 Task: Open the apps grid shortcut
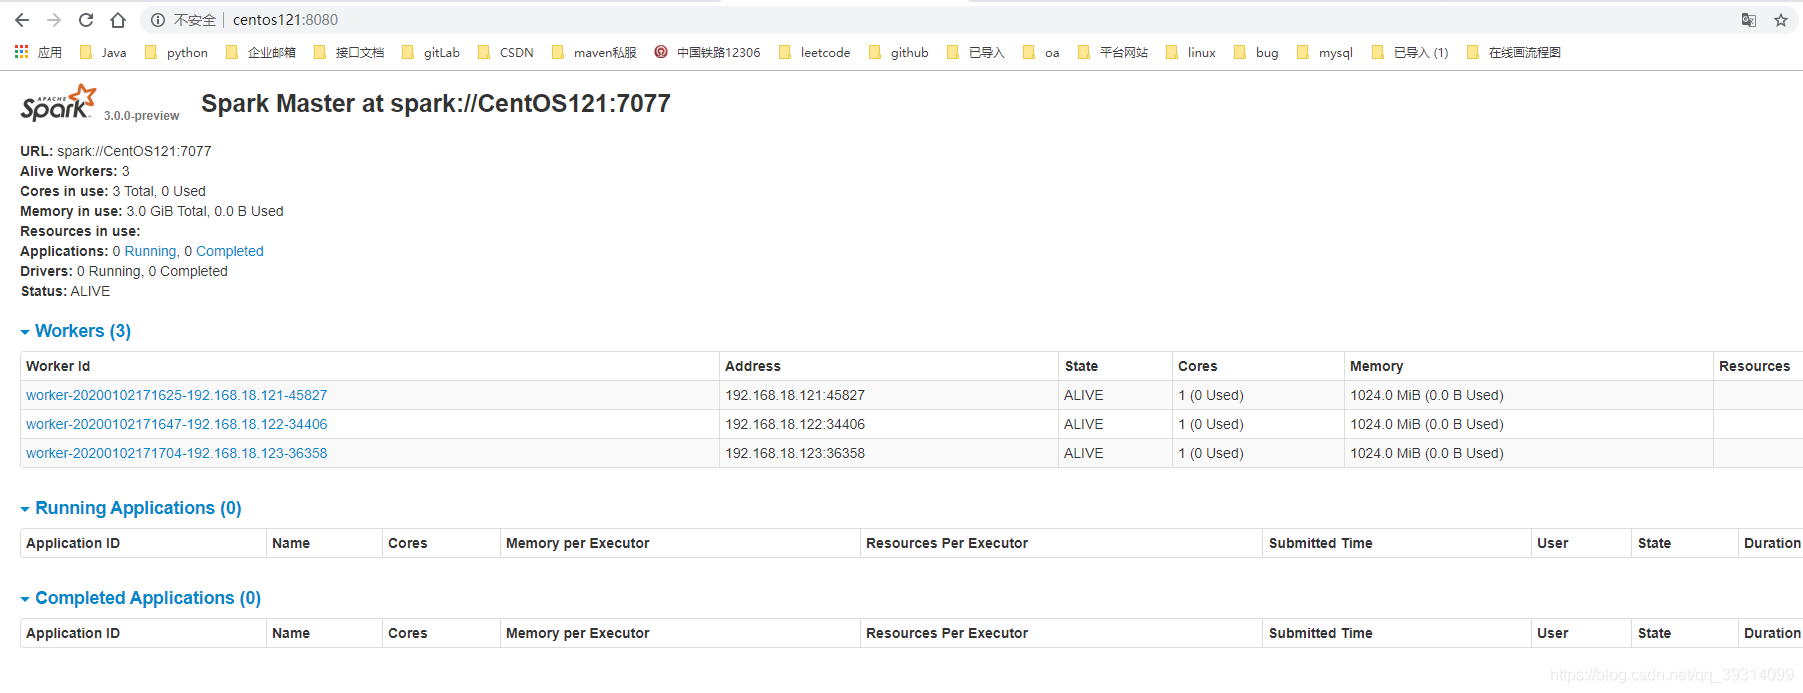coord(38,52)
